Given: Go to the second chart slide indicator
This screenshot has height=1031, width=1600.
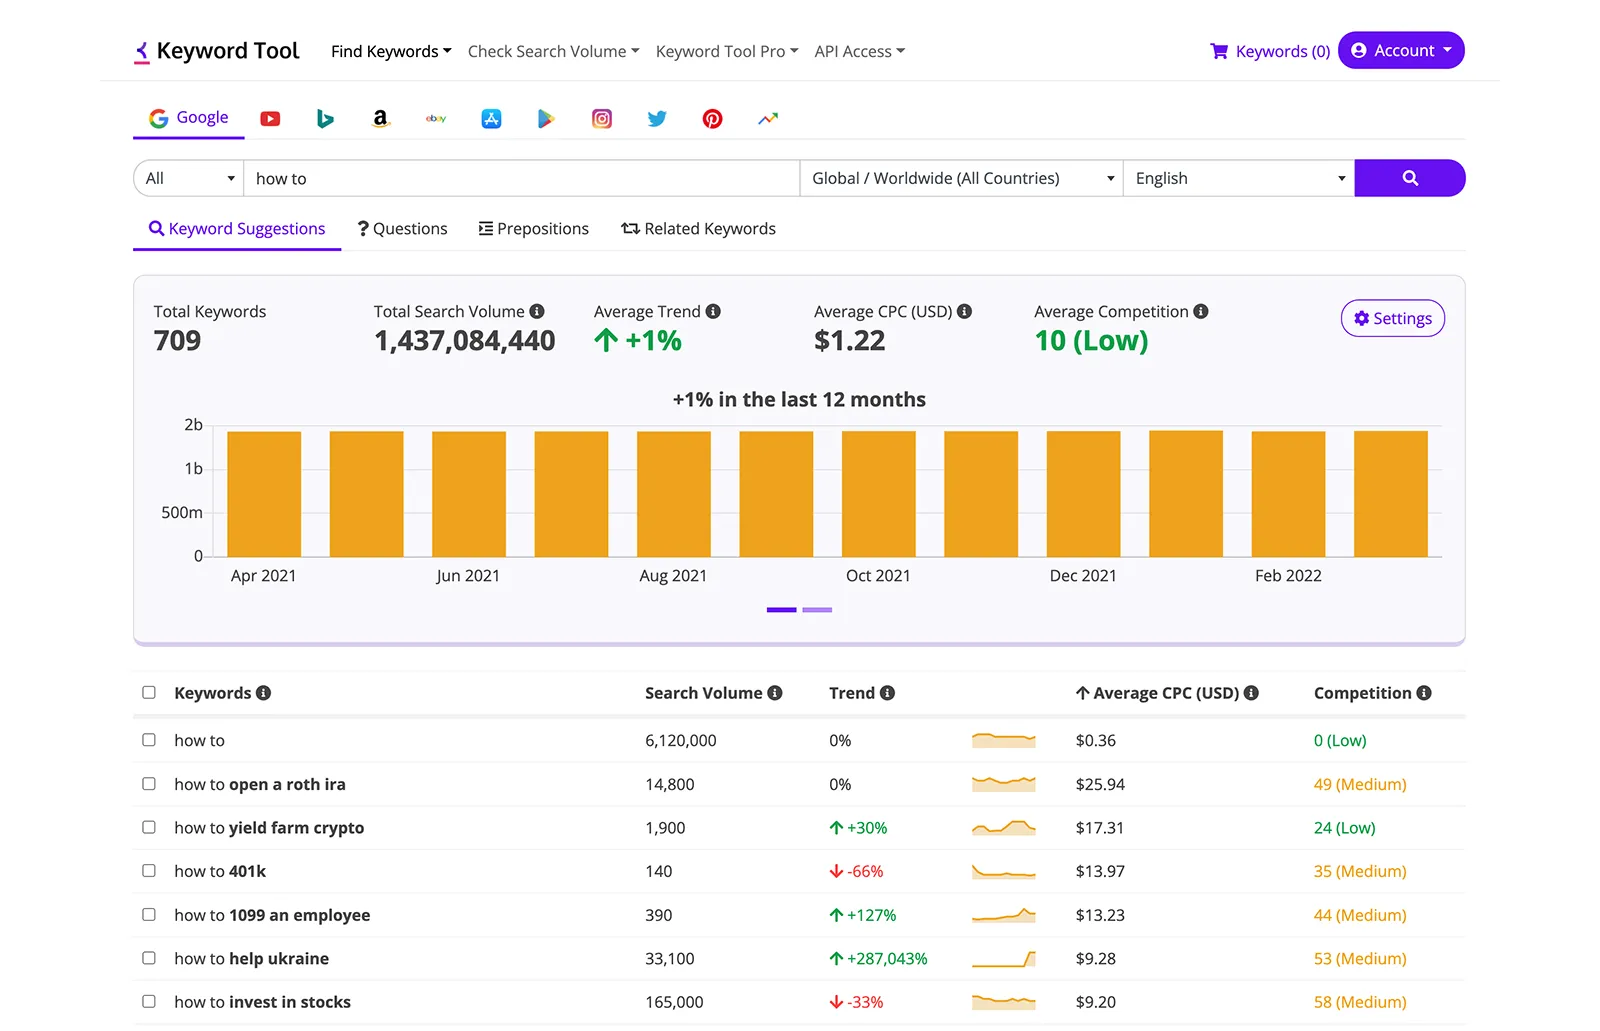Looking at the screenshot, I should (817, 610).
